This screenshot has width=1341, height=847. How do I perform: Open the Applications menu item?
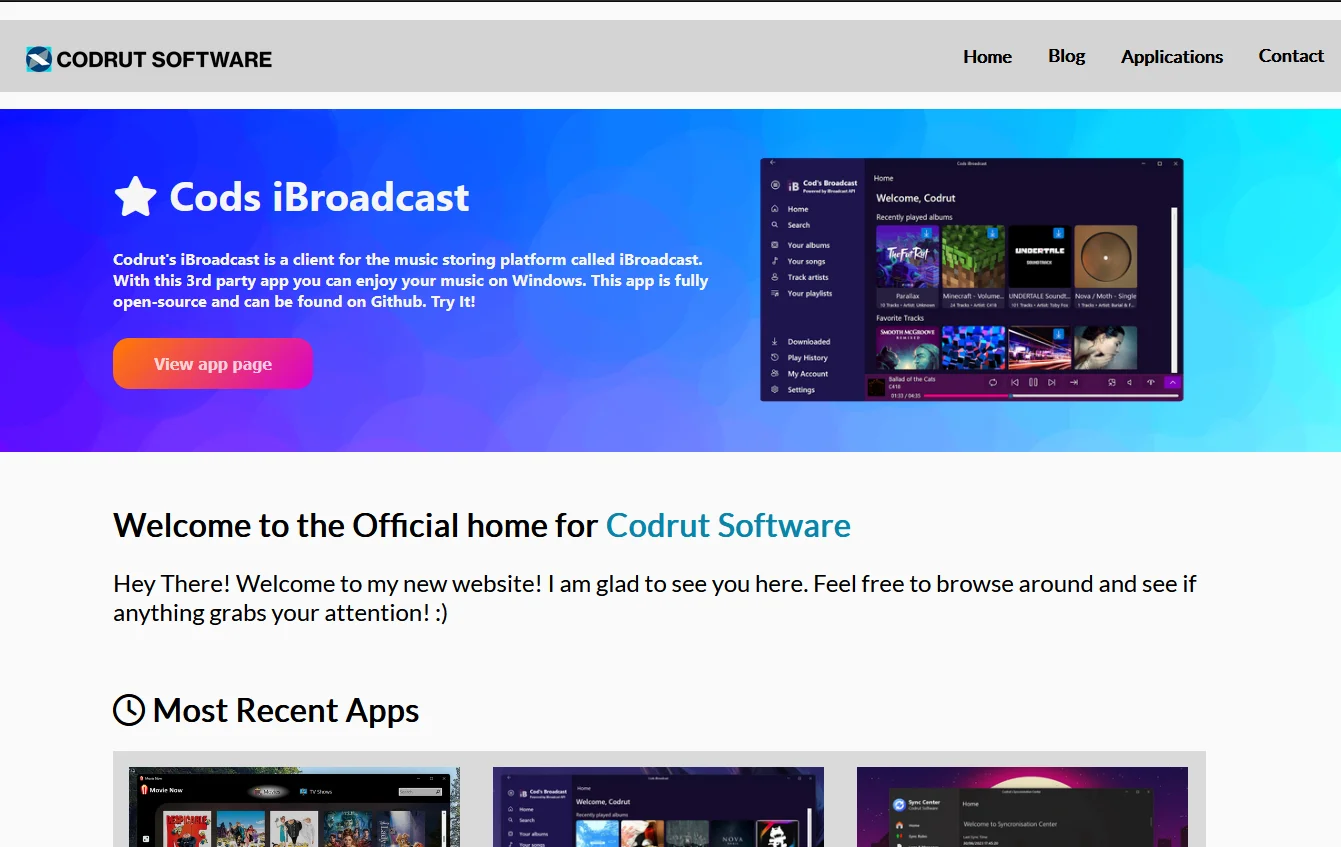pyautogui.click(x=1171, y=57)
